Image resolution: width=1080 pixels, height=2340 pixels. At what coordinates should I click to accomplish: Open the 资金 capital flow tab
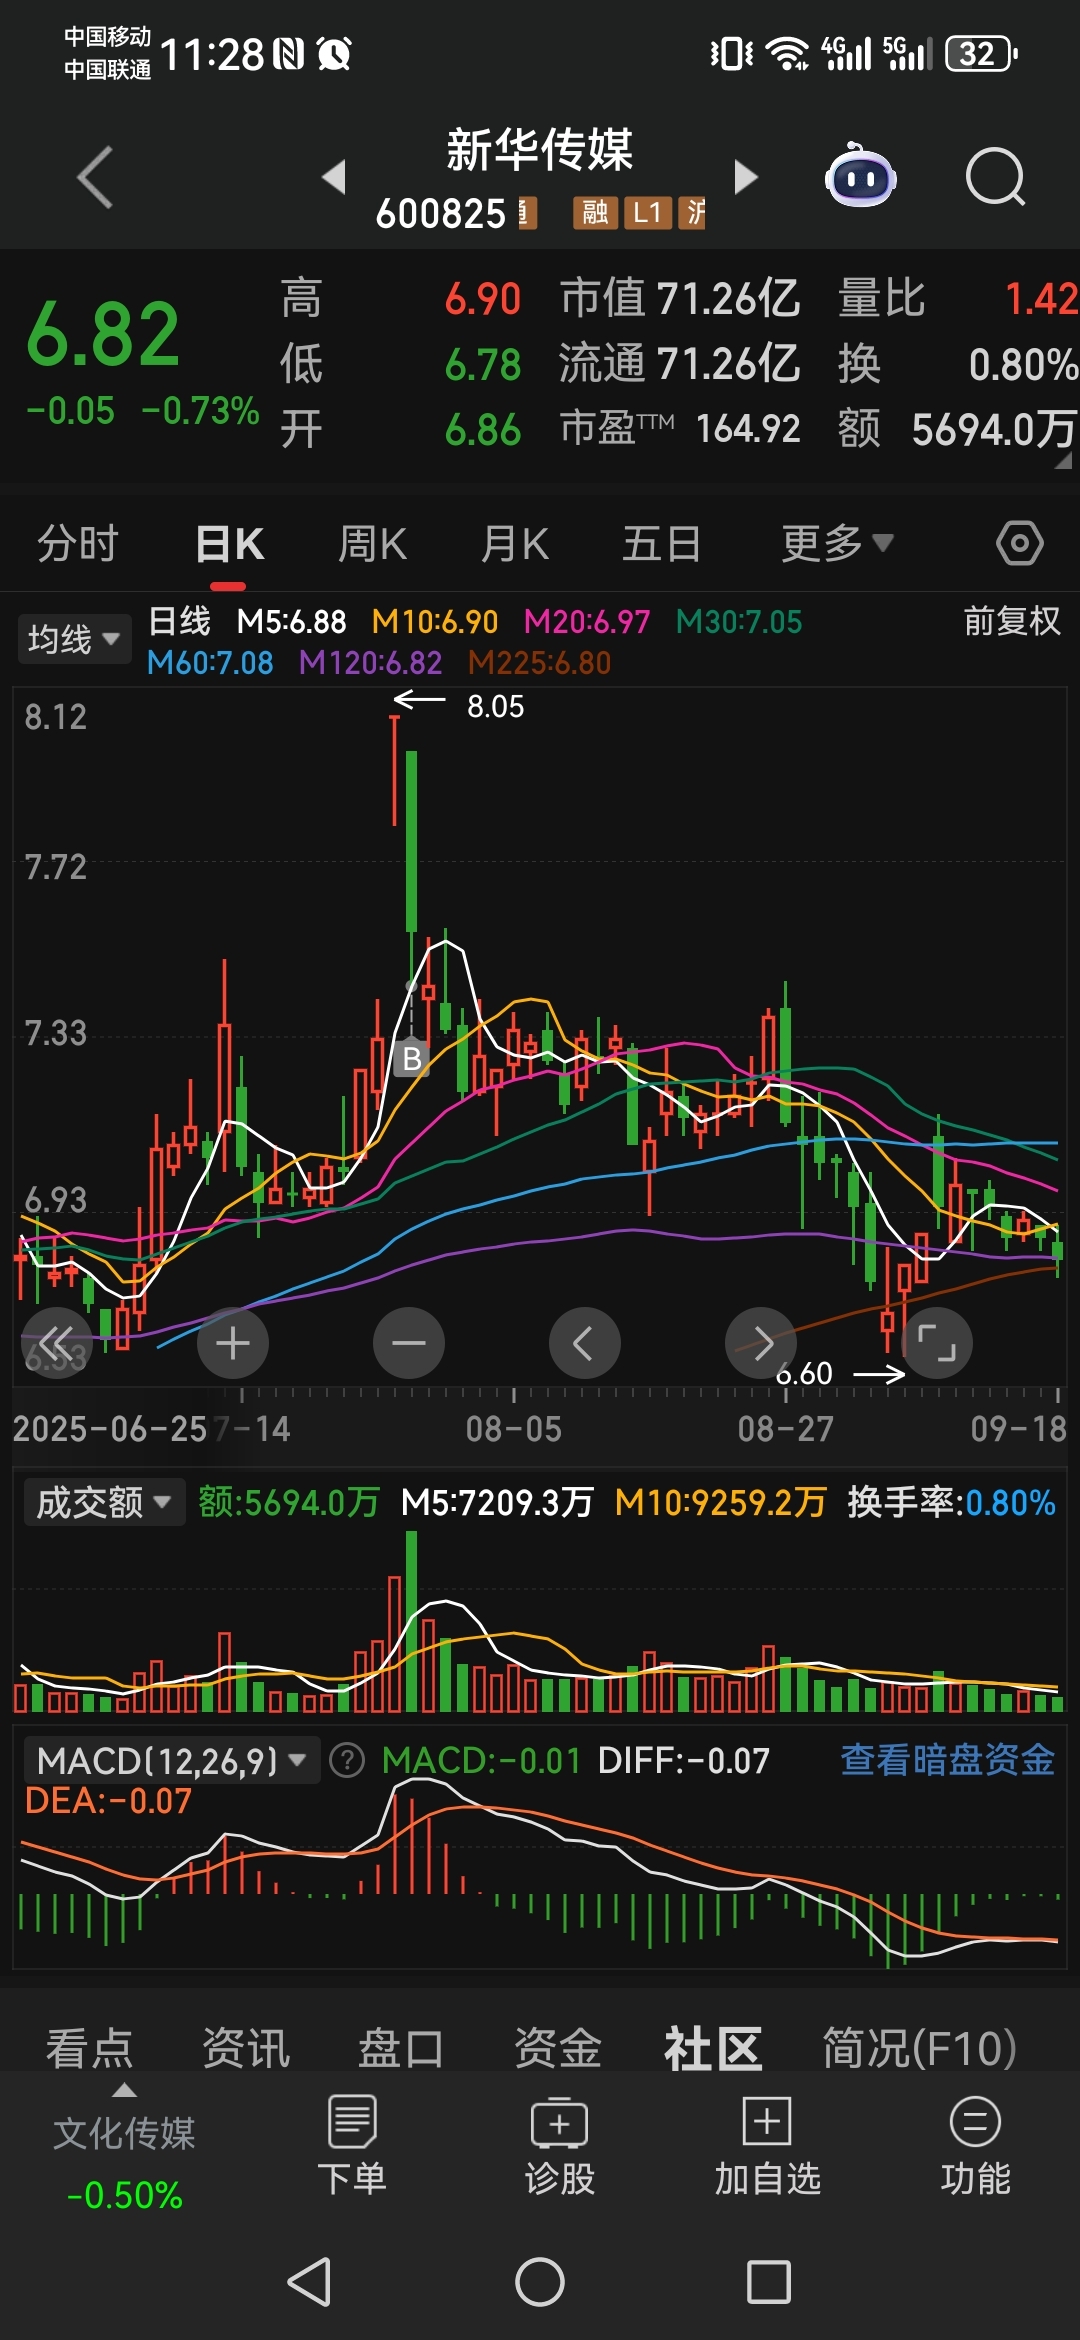coord(557,2048)
